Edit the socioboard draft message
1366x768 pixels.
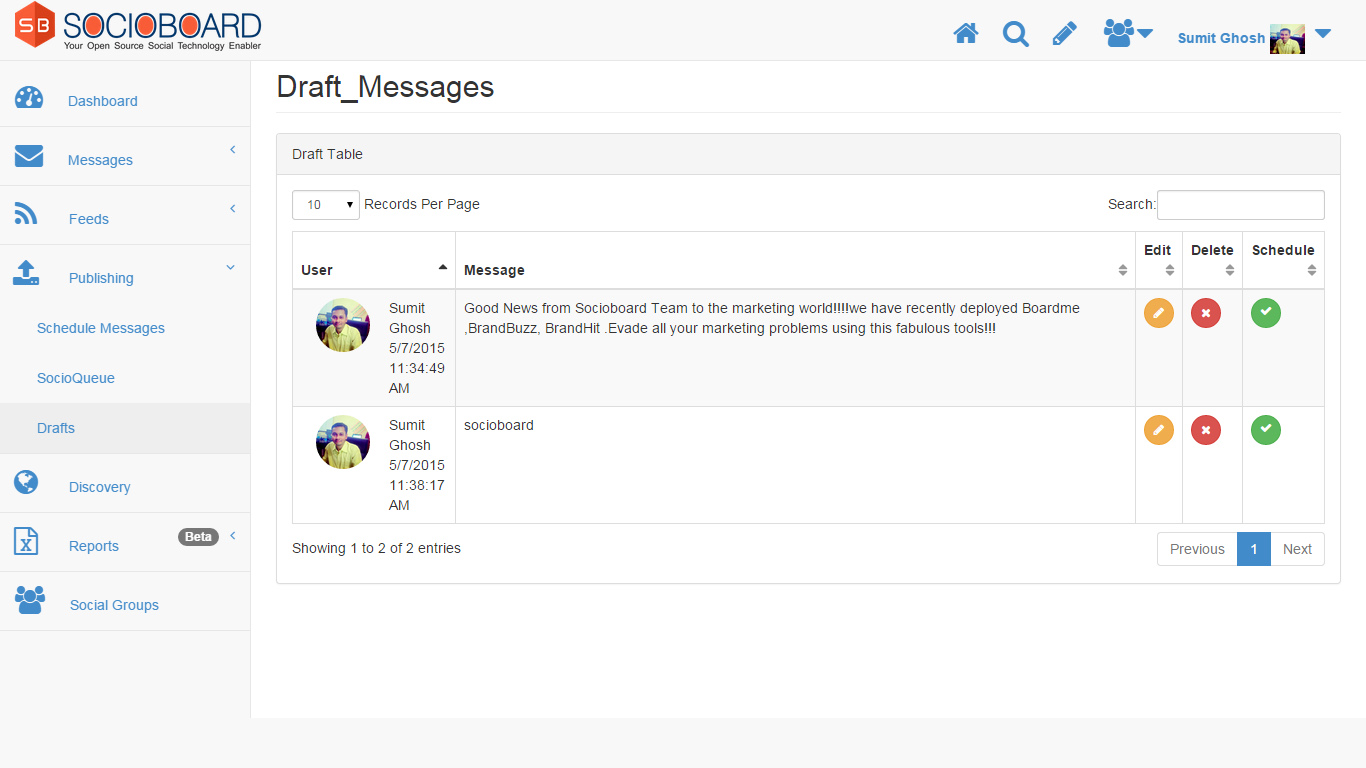click(1159, 430)
